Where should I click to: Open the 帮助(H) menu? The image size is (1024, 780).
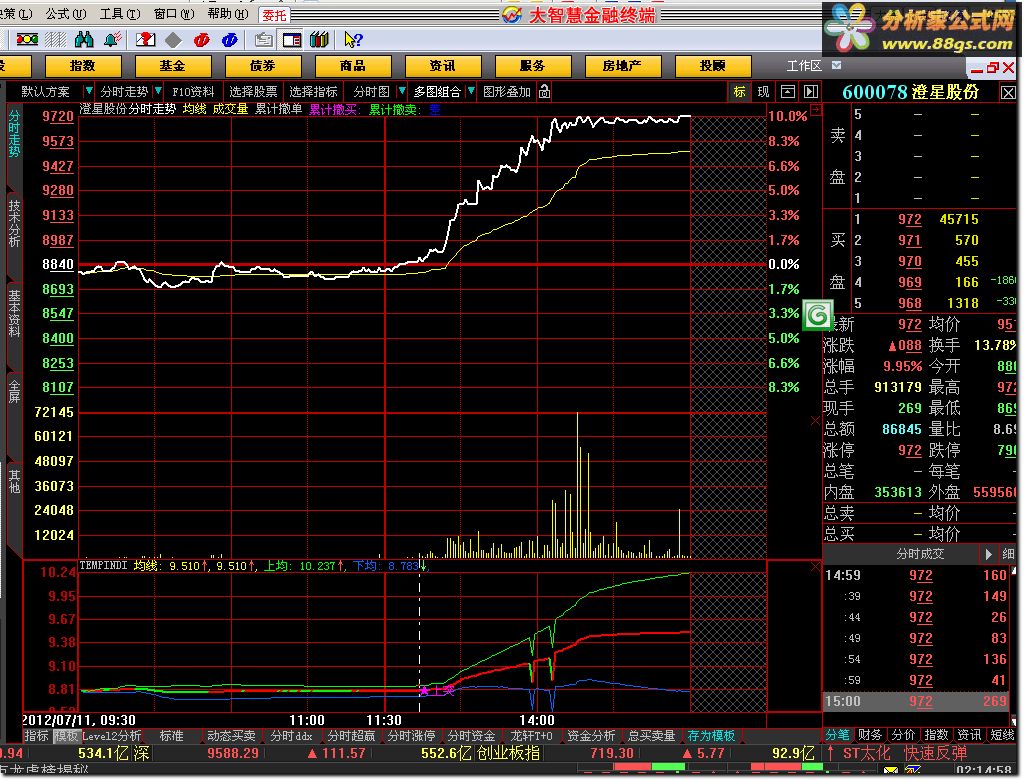pyautogui.click(x=228, y=14)
